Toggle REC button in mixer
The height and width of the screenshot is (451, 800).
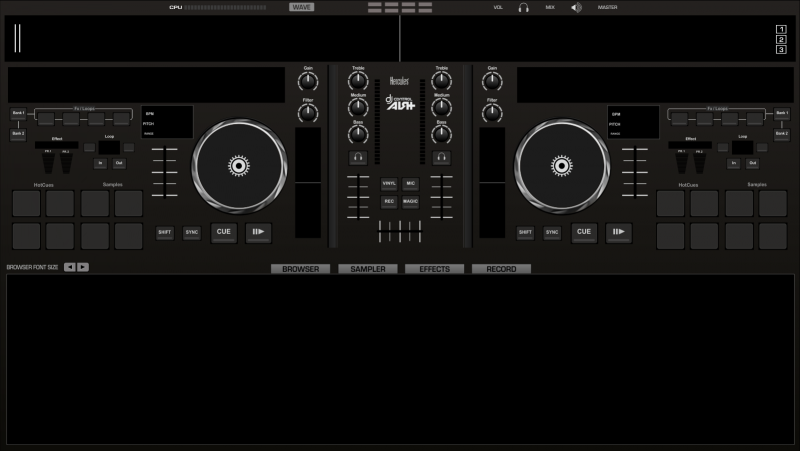click(x=389, y=202)
